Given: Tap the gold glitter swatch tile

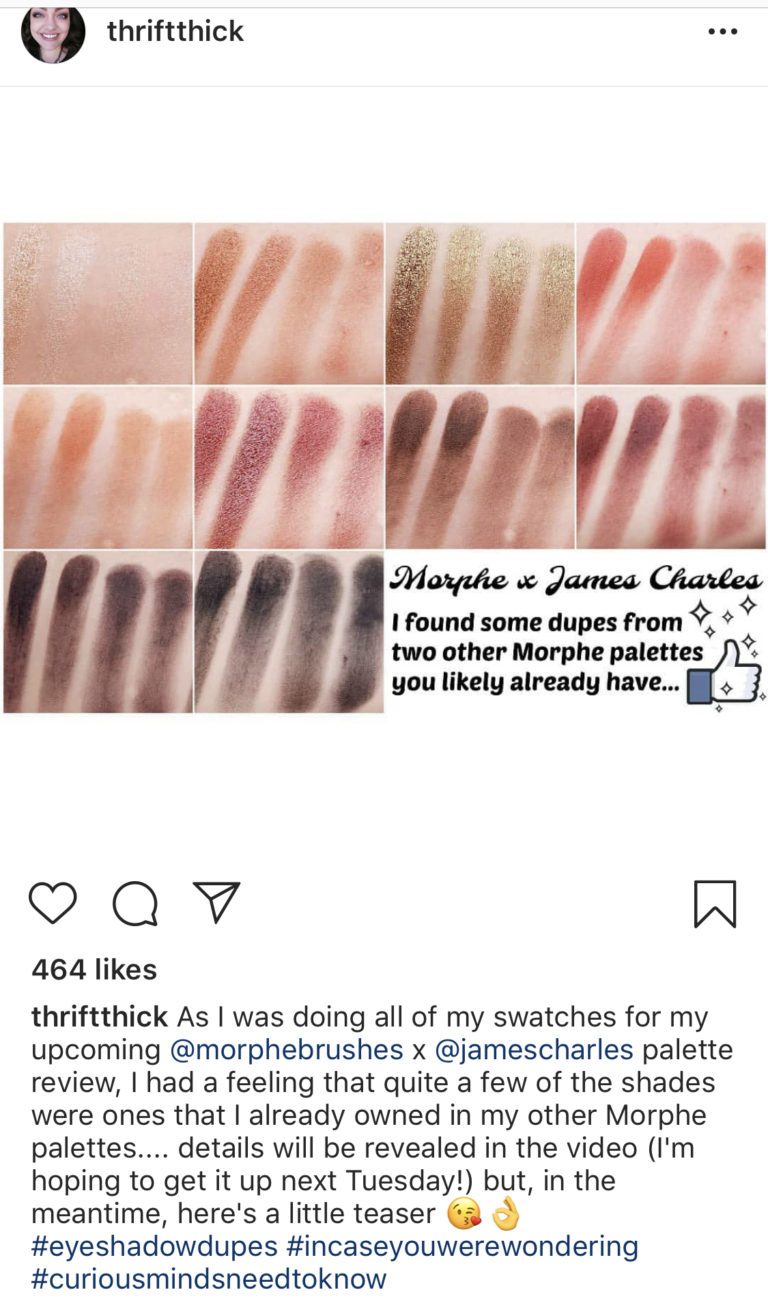Looking at the screenshot, I should (480, 303).
